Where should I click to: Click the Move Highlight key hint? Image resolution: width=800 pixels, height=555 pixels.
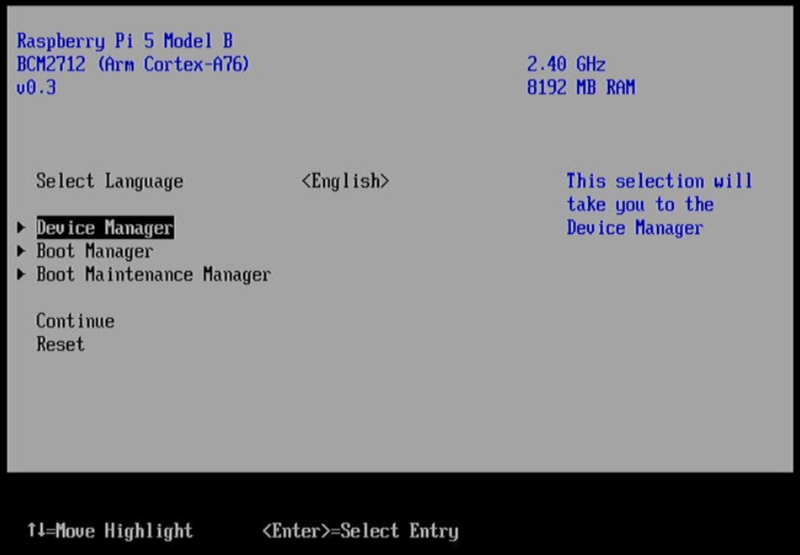click(110, 531)
